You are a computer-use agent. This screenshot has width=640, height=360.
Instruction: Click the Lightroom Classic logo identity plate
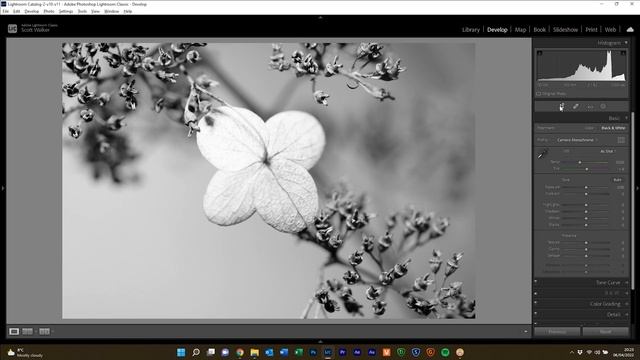pos(12,29)
